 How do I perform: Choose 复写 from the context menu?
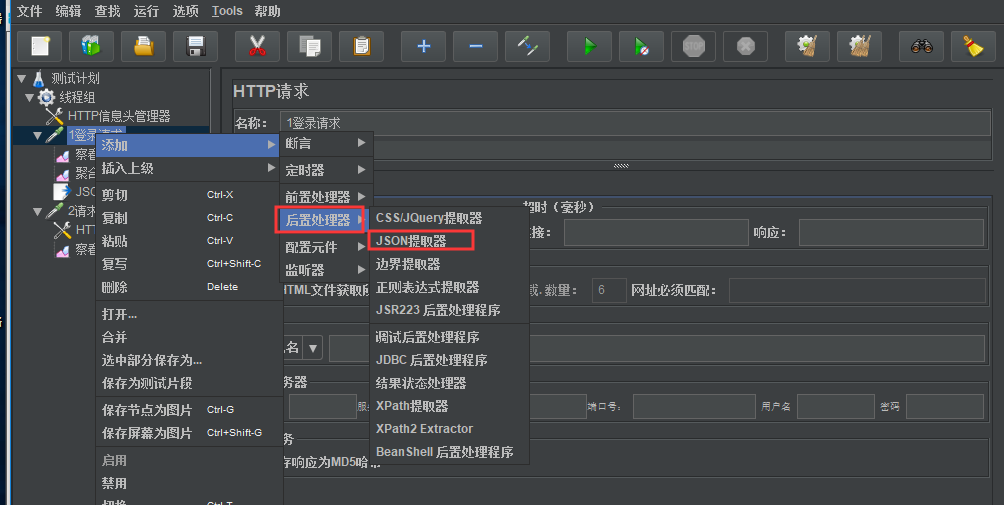pyautogui.click(x=188, y=264)
